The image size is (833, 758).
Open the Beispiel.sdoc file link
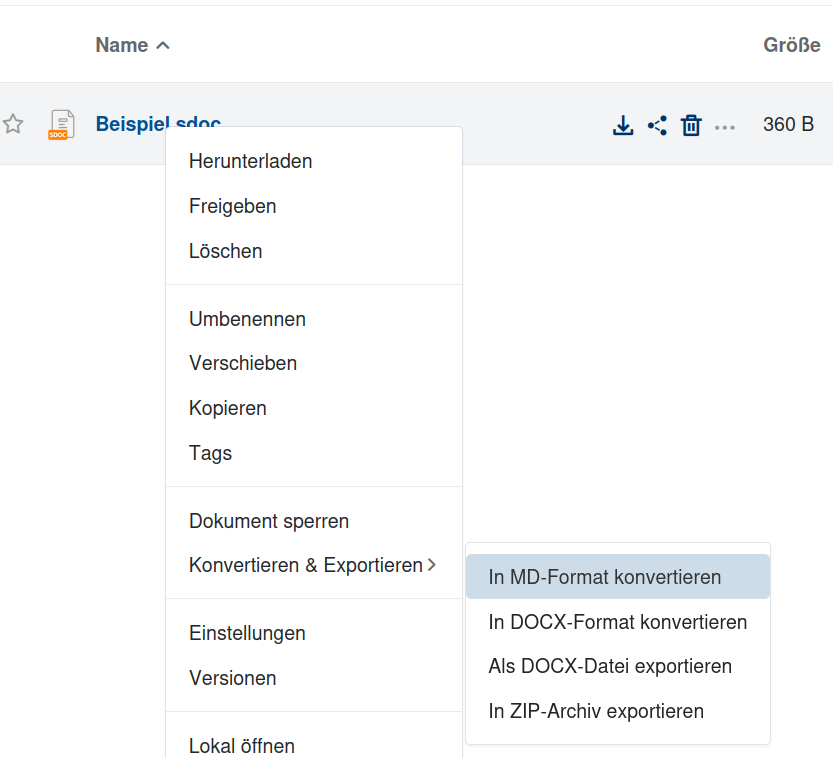130,124
